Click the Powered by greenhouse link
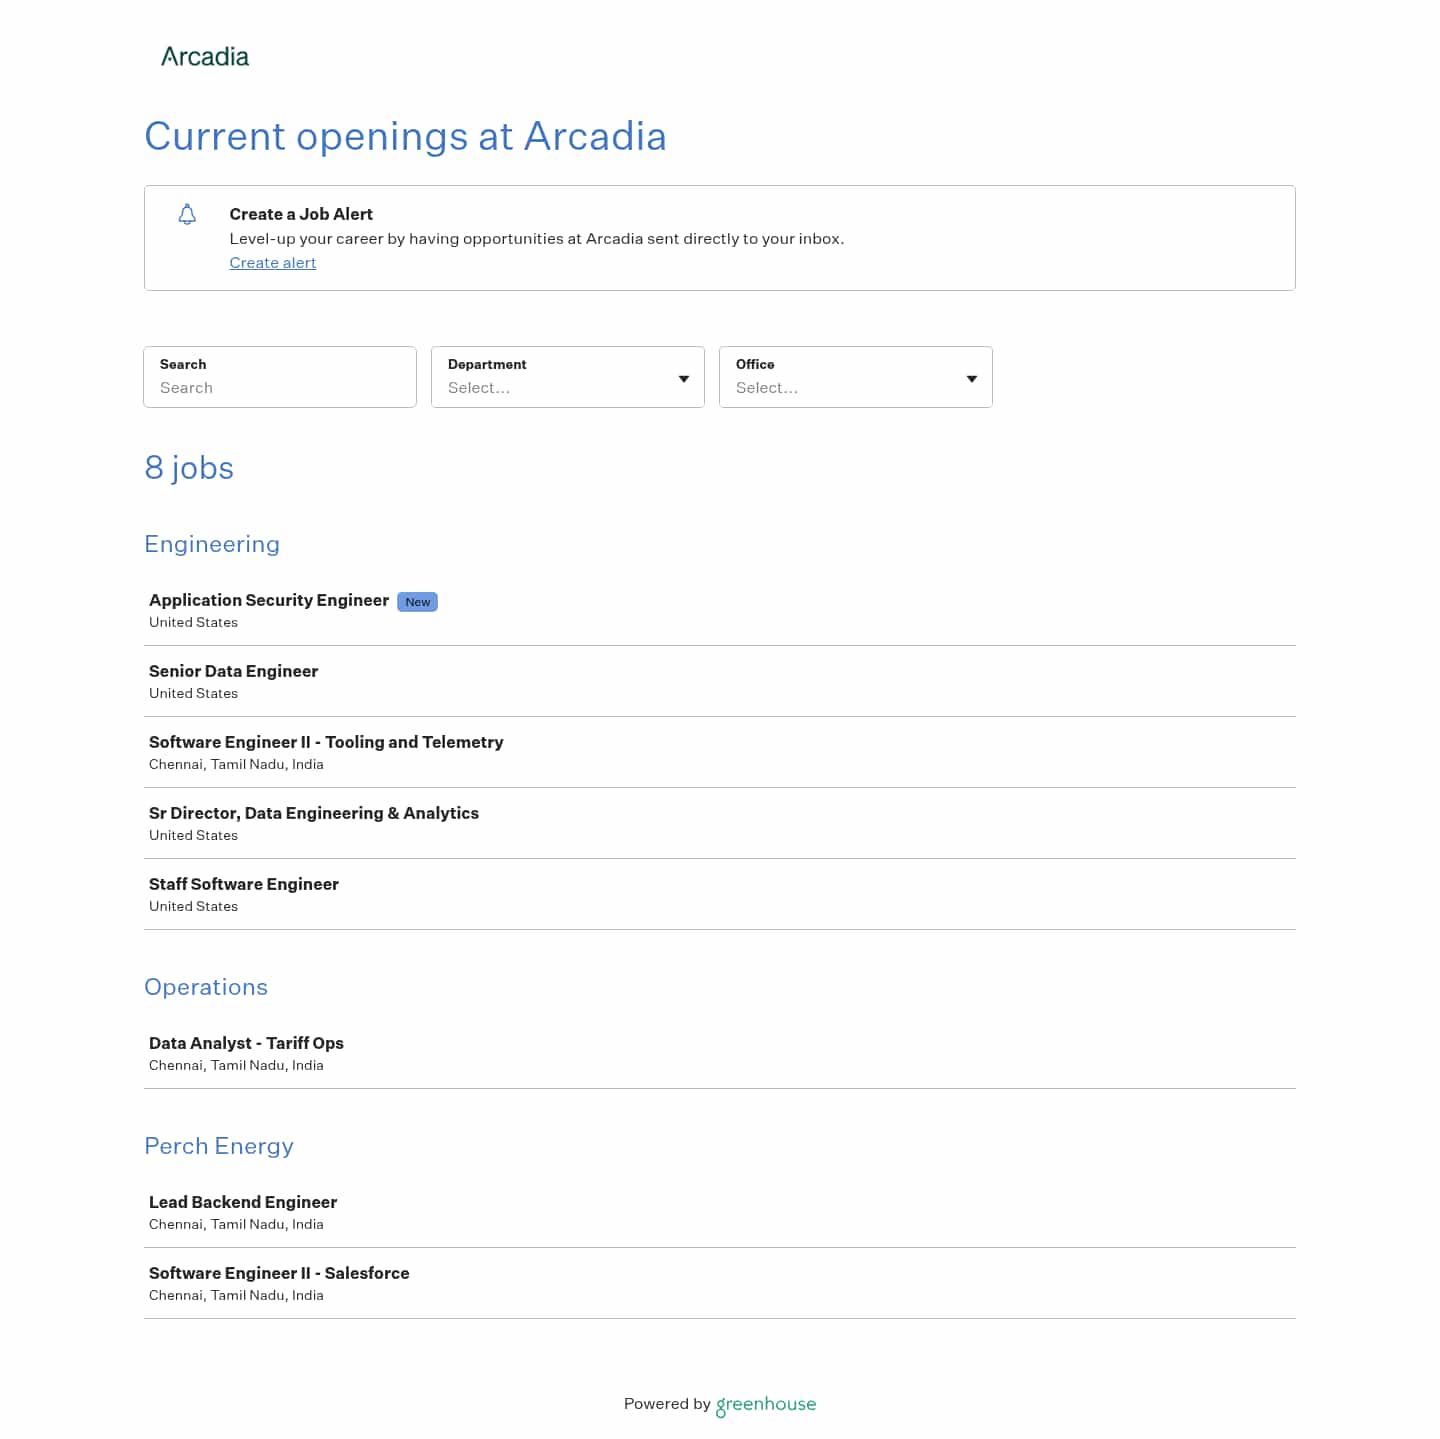The image size is (1440, 1439). tap(719, 1404)
